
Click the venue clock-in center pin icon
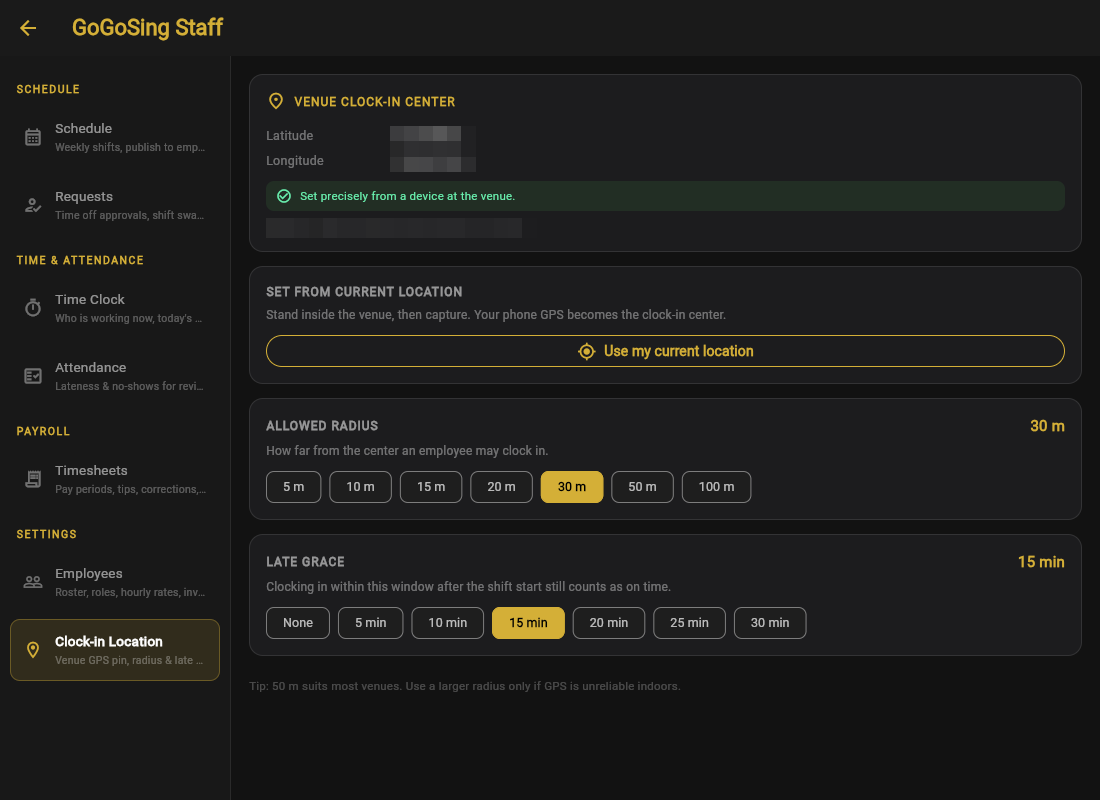pyautogui.click(x=276, y=102)
